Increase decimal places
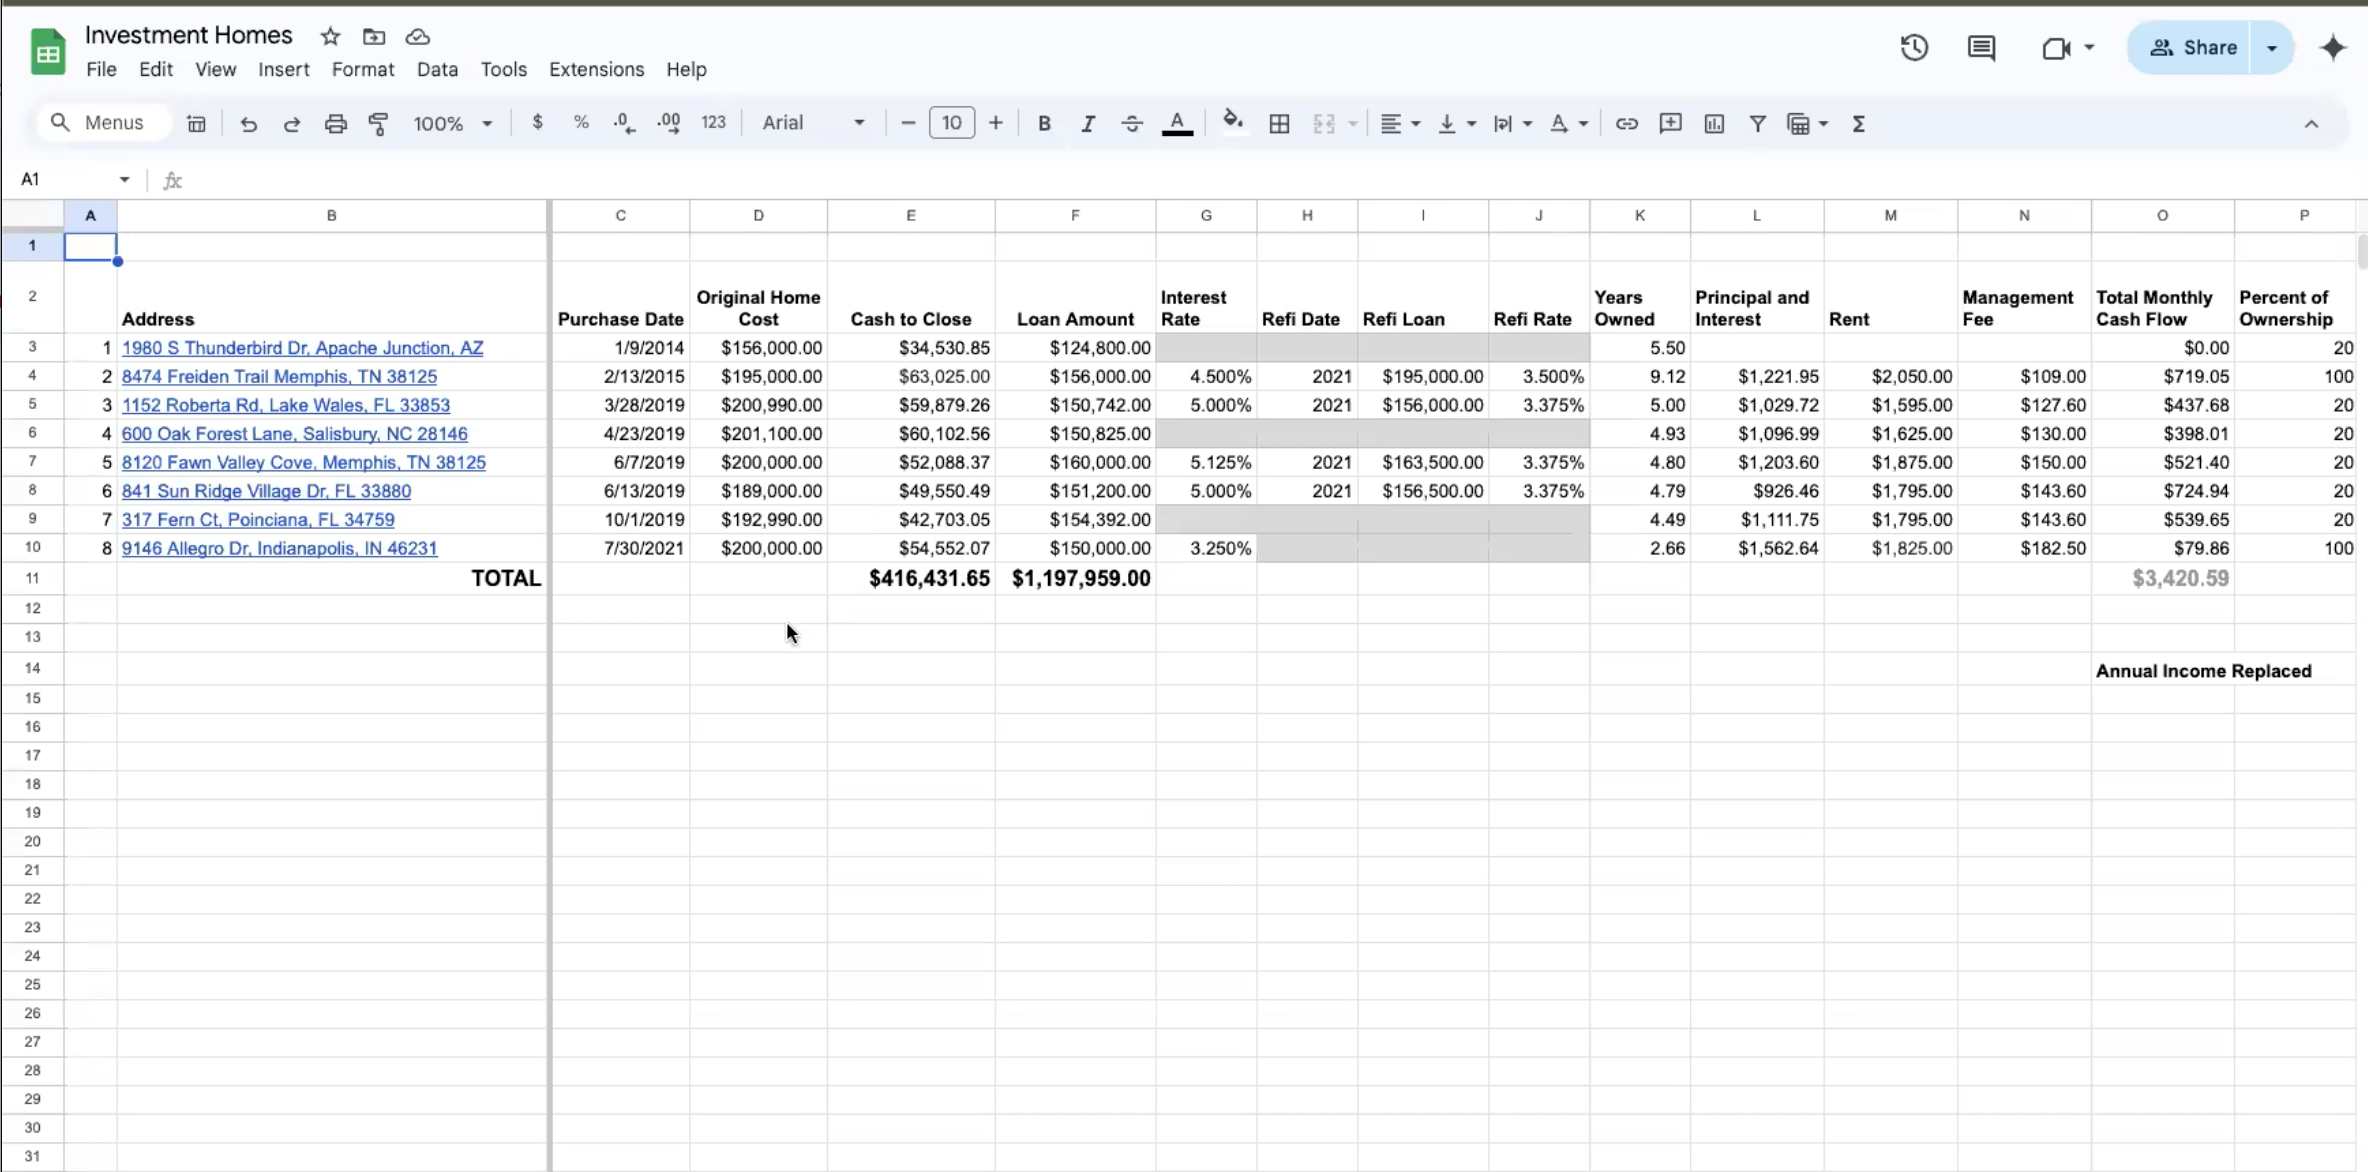 [669, 123]
